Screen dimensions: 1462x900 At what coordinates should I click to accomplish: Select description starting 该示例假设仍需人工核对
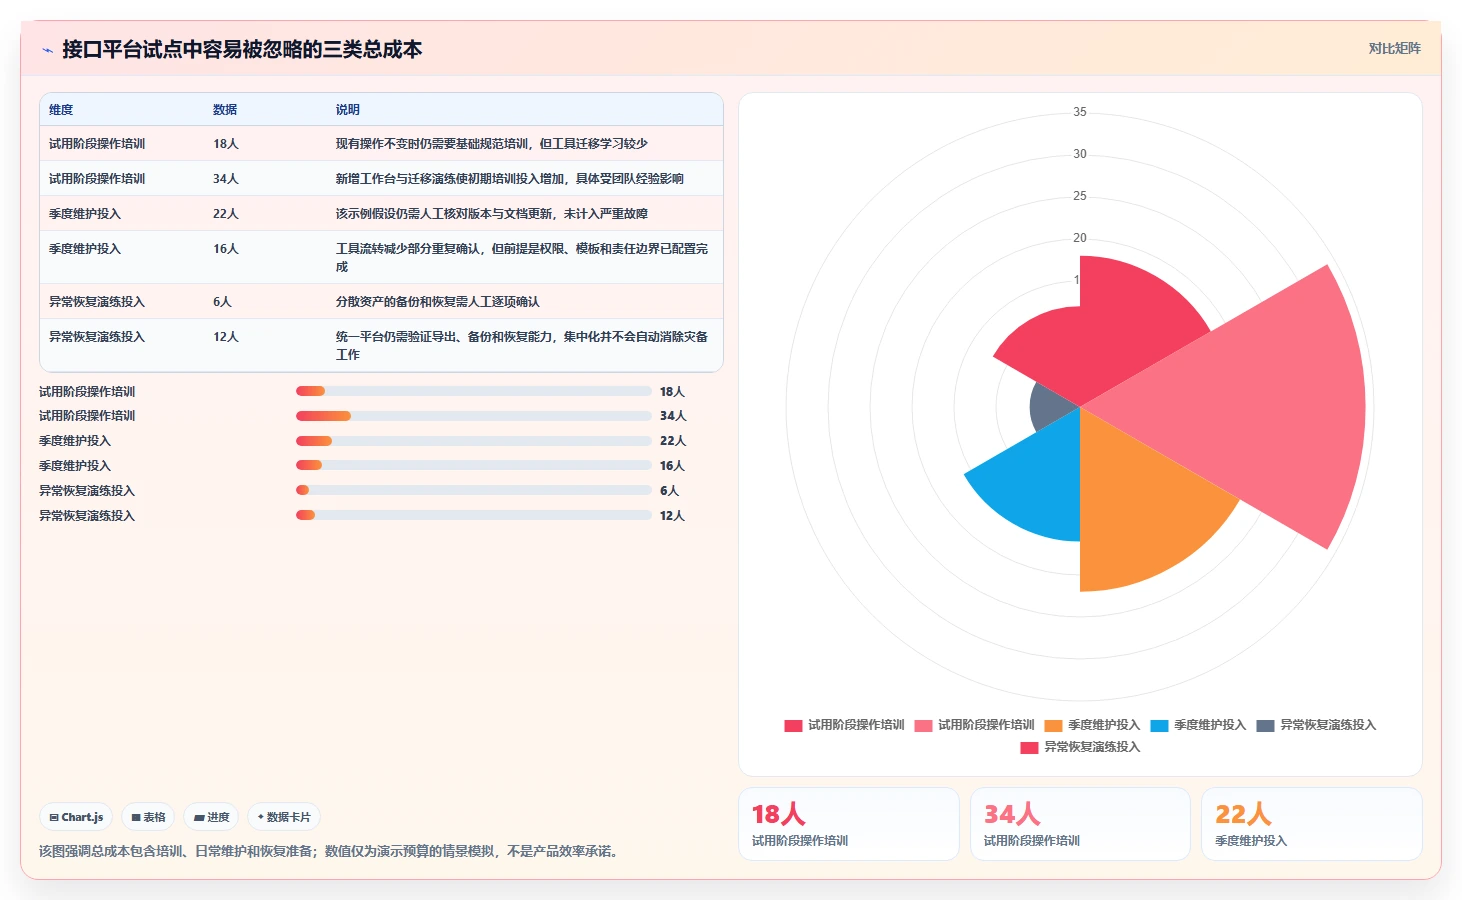tap(492, 214)
